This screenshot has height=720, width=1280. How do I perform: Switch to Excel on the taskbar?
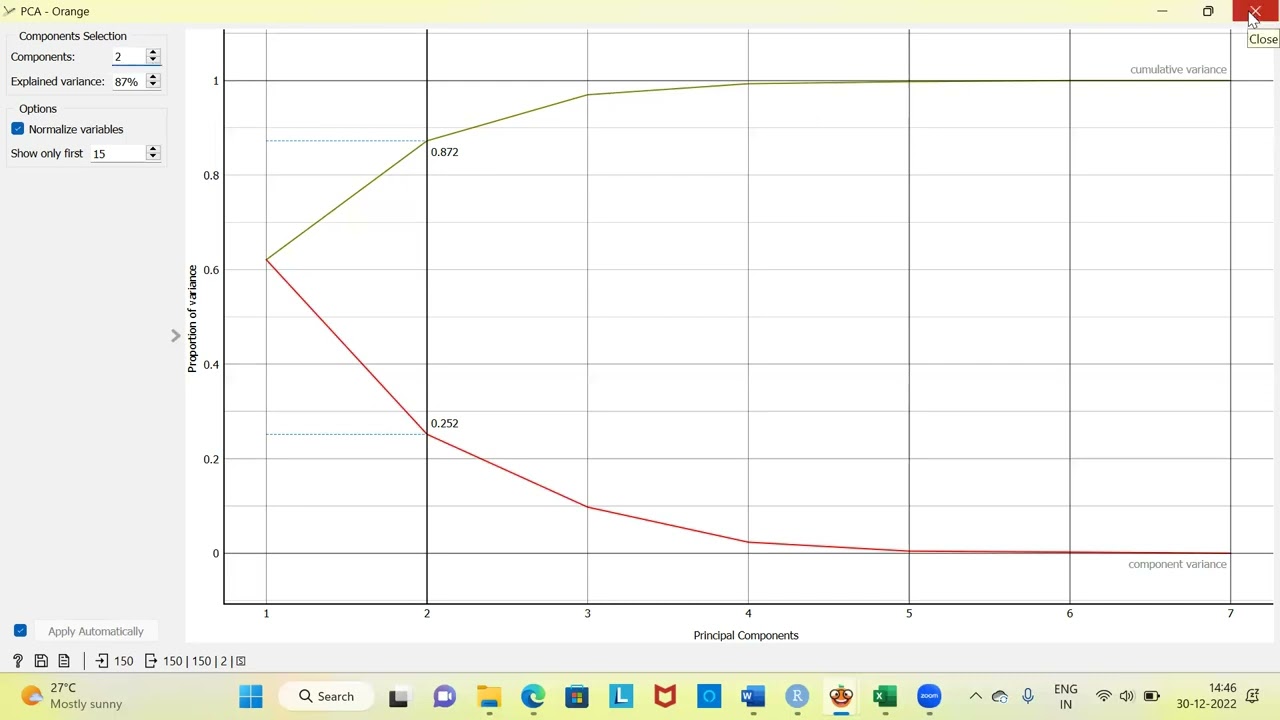(885, 696)
